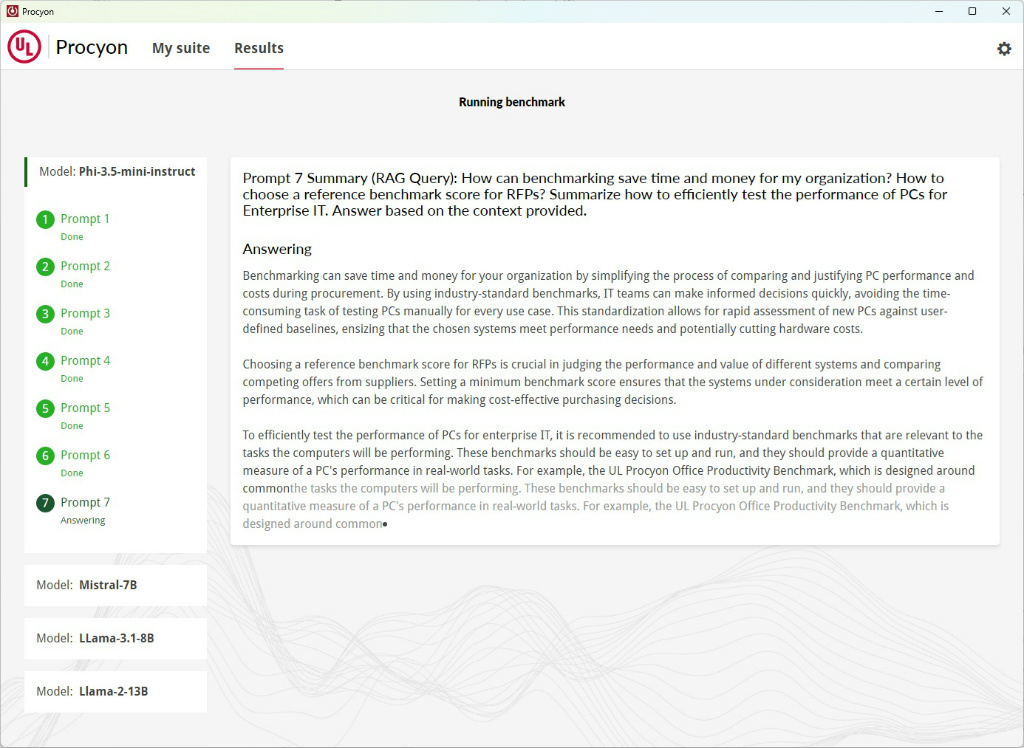The height and width of the screenshot is (748, 1024).
Task: Open the Prompt 2 label
Action: pyautogui.click(x=85, y=266)
